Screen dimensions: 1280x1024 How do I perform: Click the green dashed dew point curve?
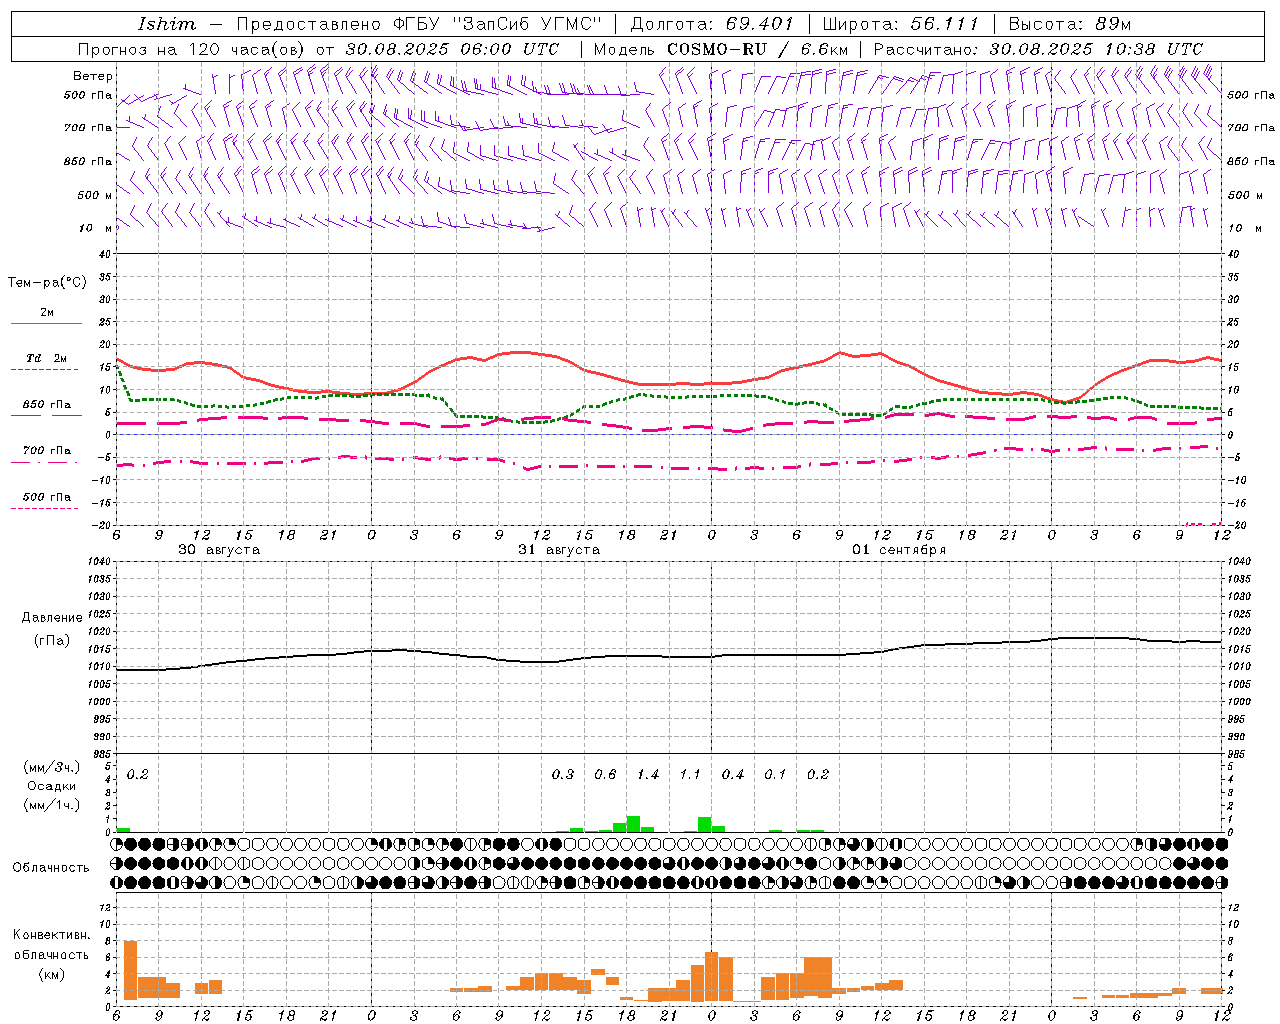670,398
